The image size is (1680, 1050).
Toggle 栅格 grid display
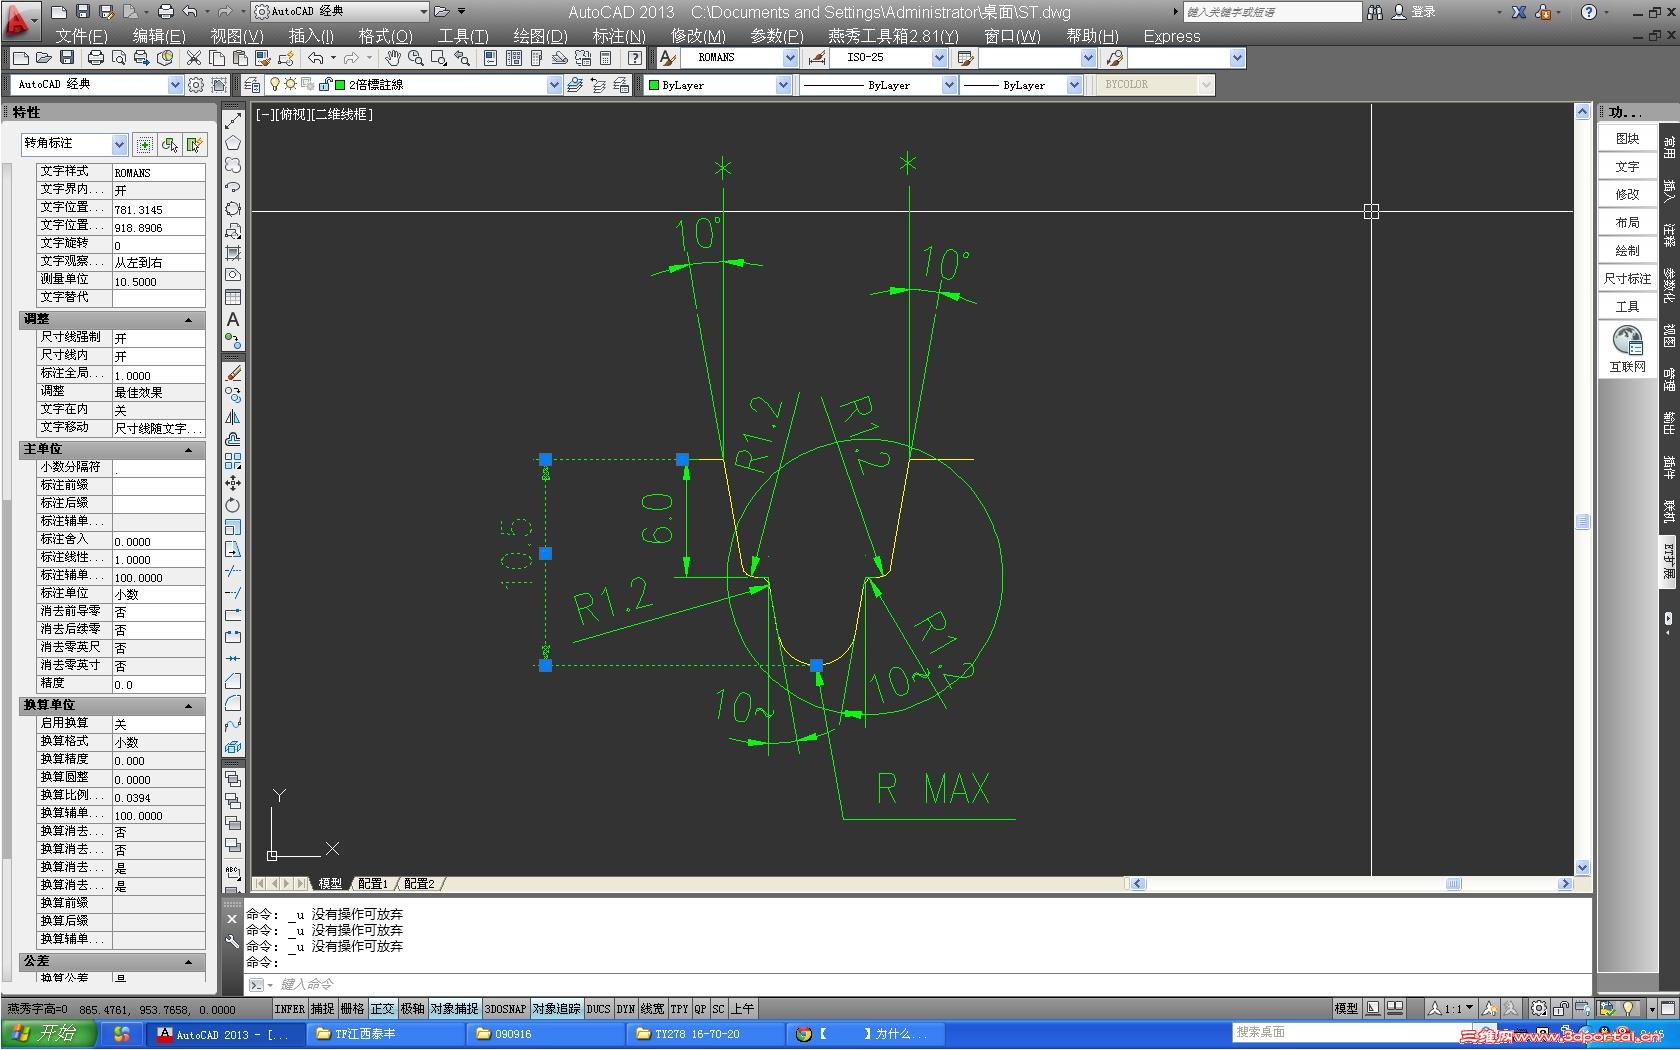pyautogui.click(x=353, y=1009)
